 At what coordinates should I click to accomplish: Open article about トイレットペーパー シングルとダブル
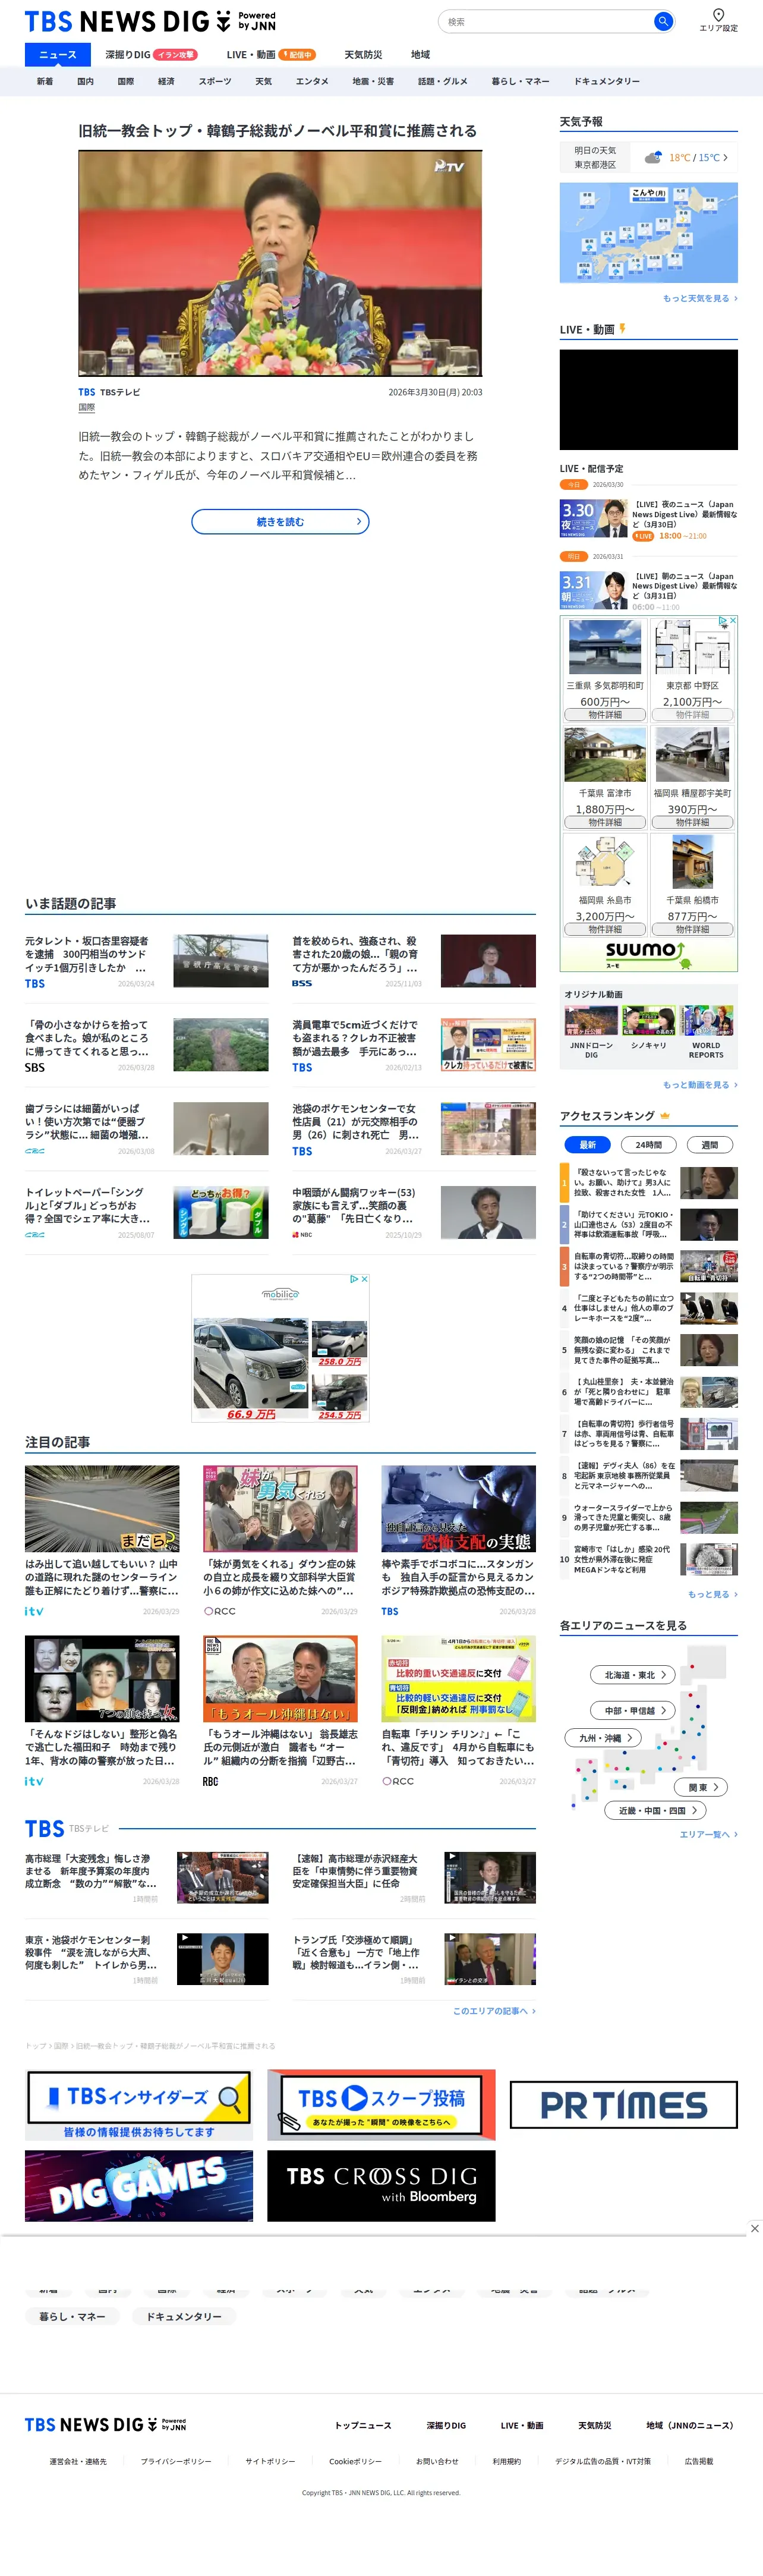pyautogui.click(x=147, y=1212)
